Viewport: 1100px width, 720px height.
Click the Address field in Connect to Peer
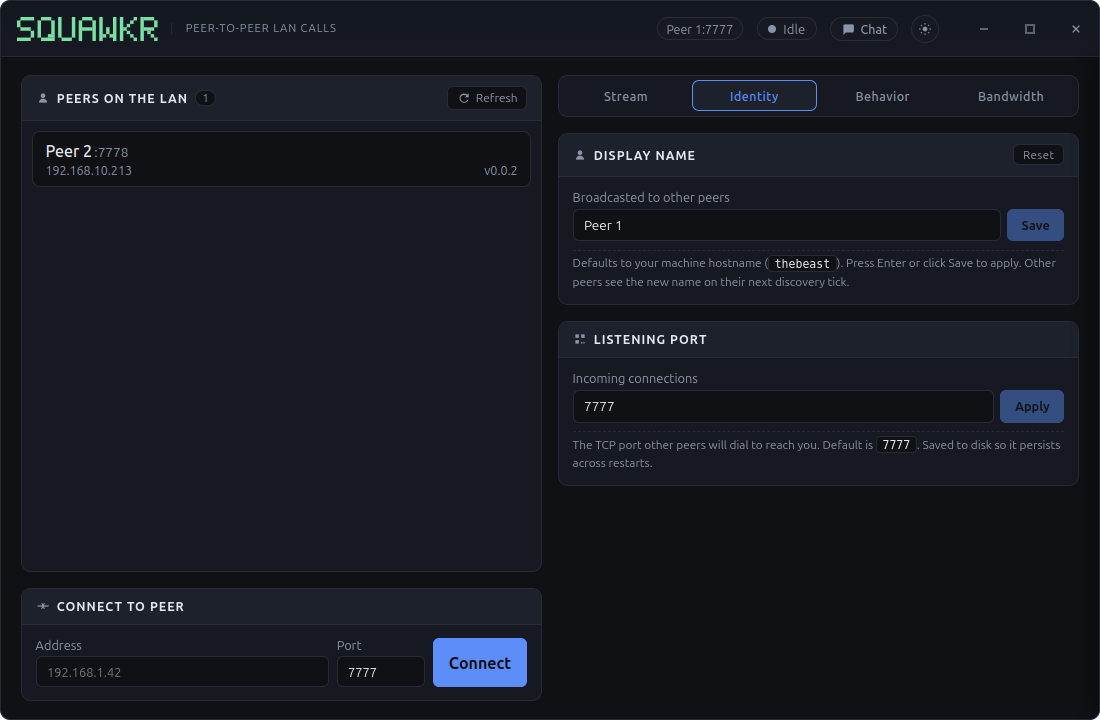click(x=182, y=672)
